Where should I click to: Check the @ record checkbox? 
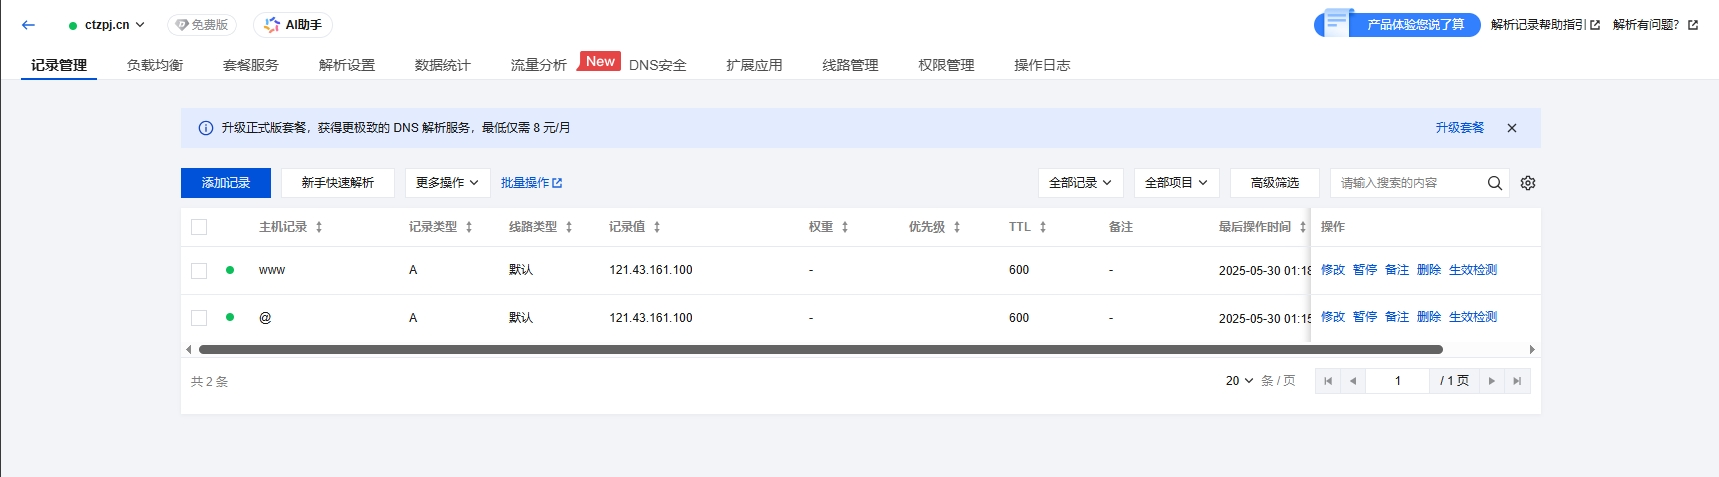click(199, 318)
